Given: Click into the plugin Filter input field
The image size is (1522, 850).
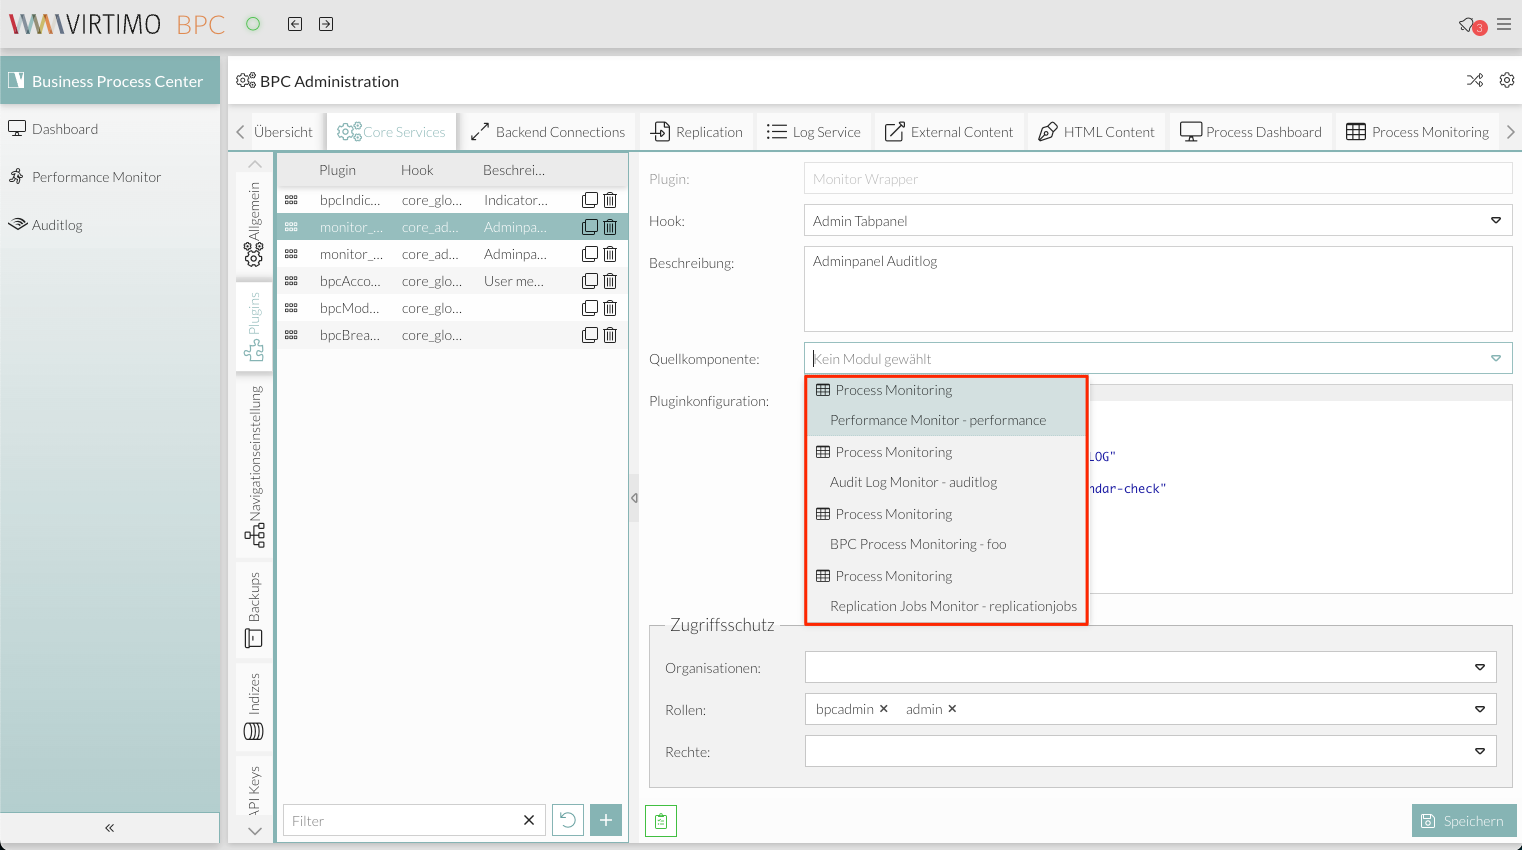Looking at the screenshot, I should [400, 821].
